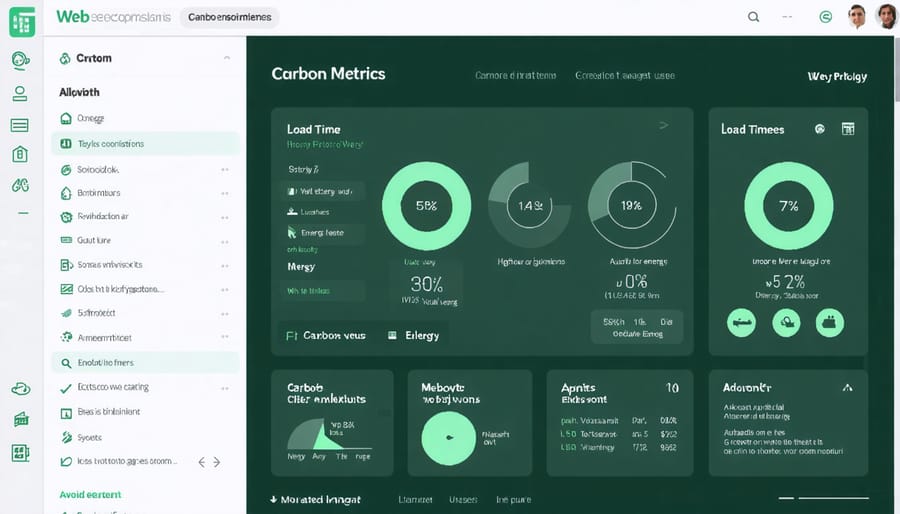The image size is (900, 514).
Task: Open options dots for Sfimoteict row
Action: pos(225,314)
